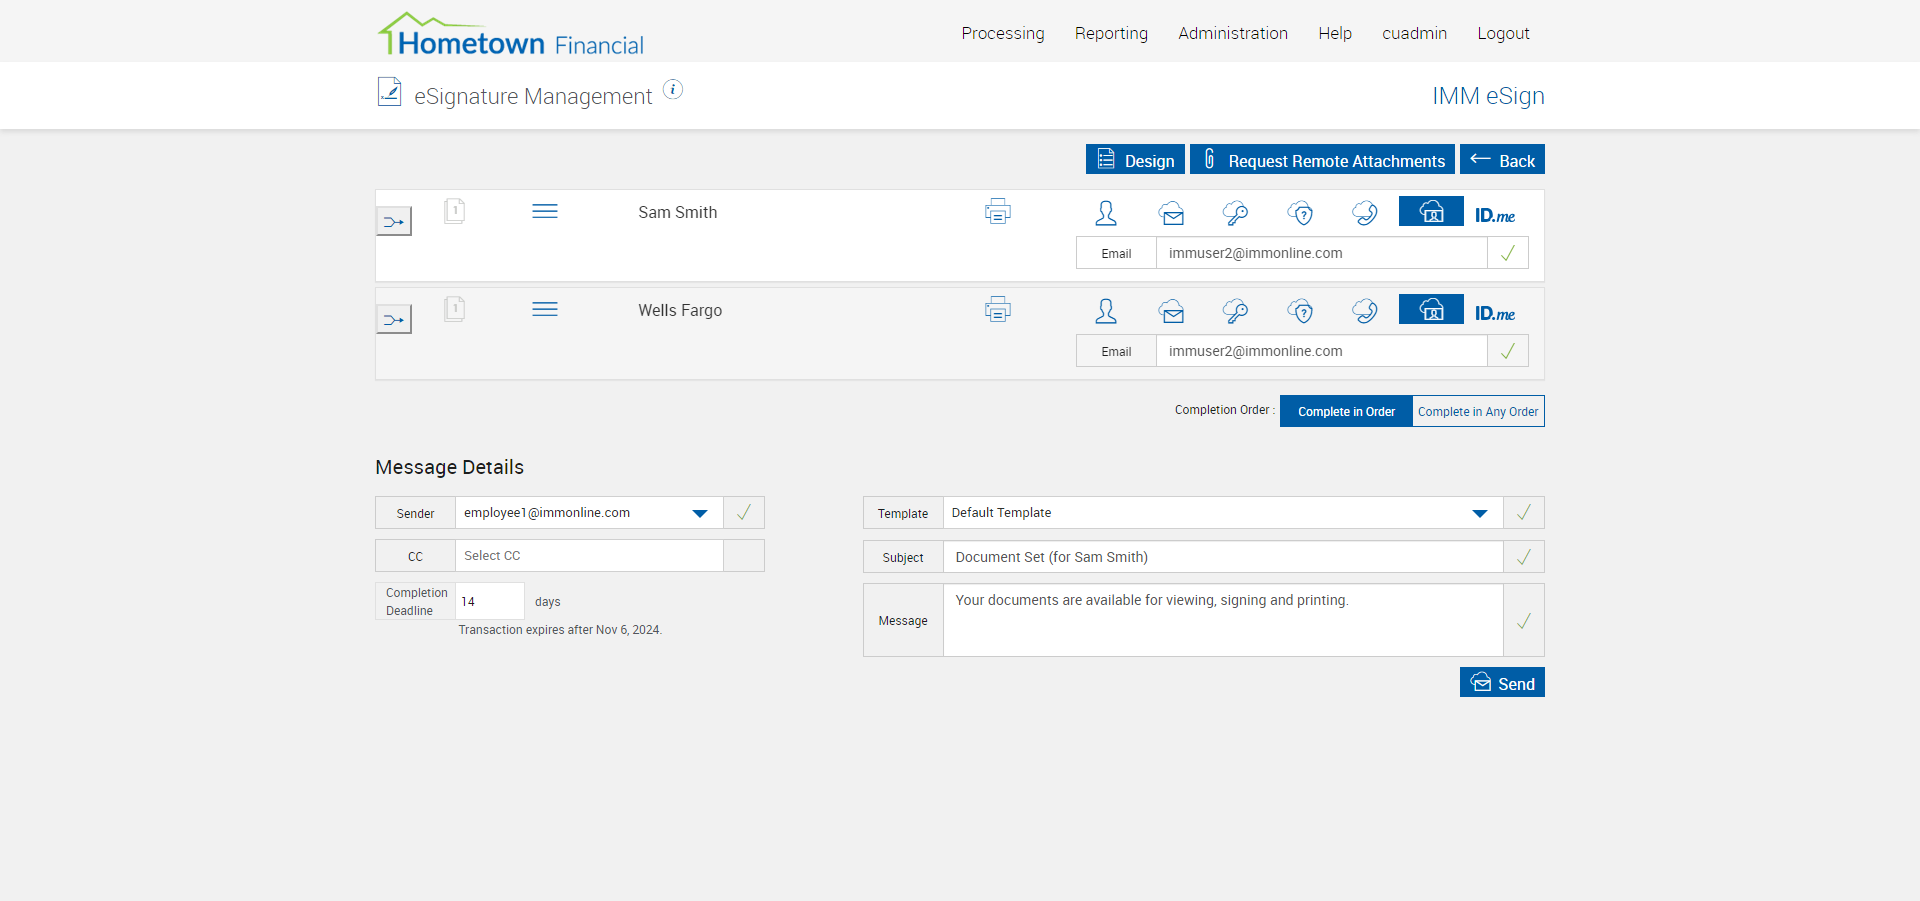Screen dimensions: 1920x901
Task: Click the routing arrow icon for Sam Smith
Action: 394,221
